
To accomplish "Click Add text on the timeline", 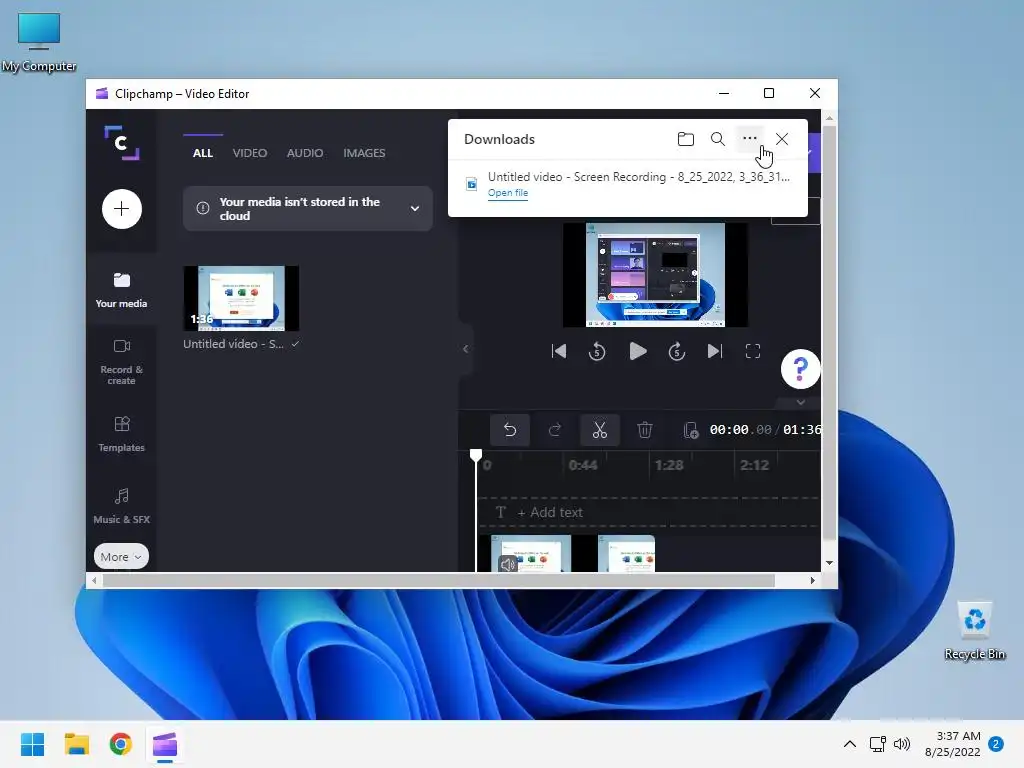I will click(x=550, y=513).
